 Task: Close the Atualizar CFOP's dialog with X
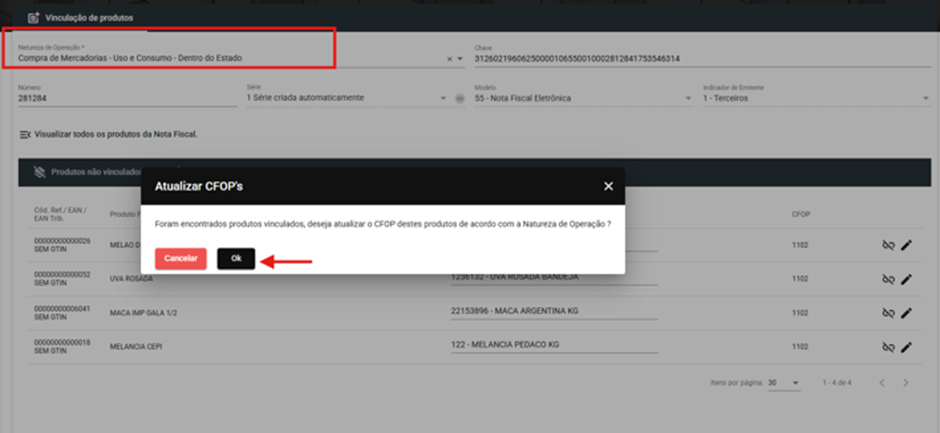pos(608,187)
